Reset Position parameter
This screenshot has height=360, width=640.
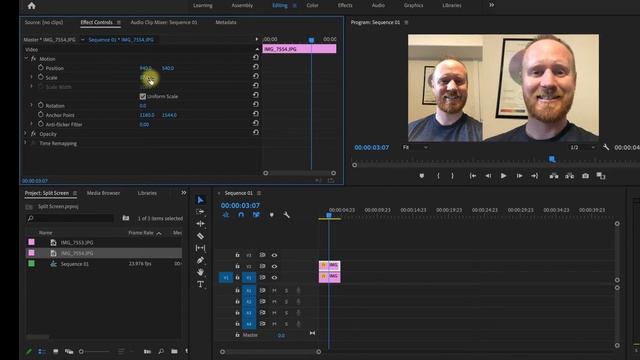click(256, 67)
